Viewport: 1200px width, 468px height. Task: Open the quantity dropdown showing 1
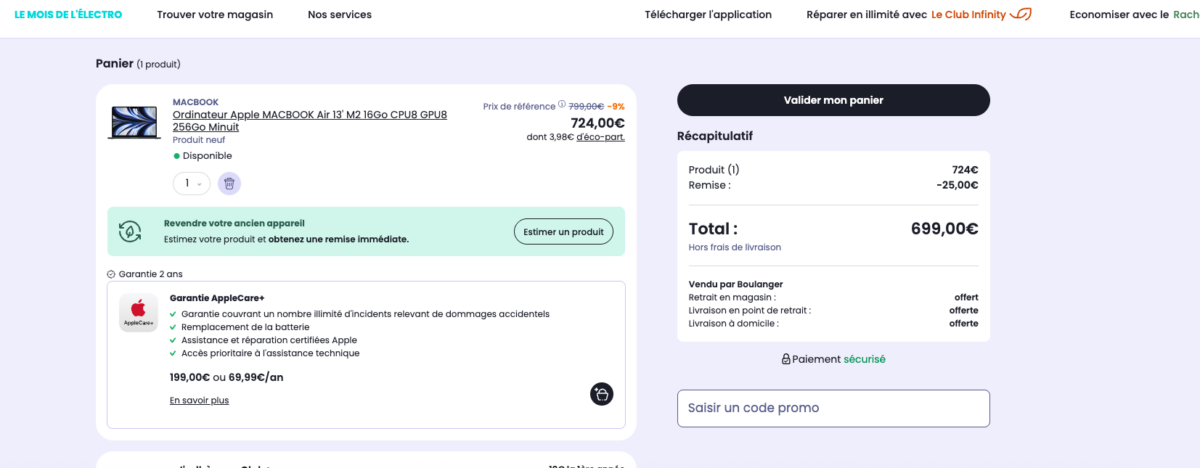[191, 183]
